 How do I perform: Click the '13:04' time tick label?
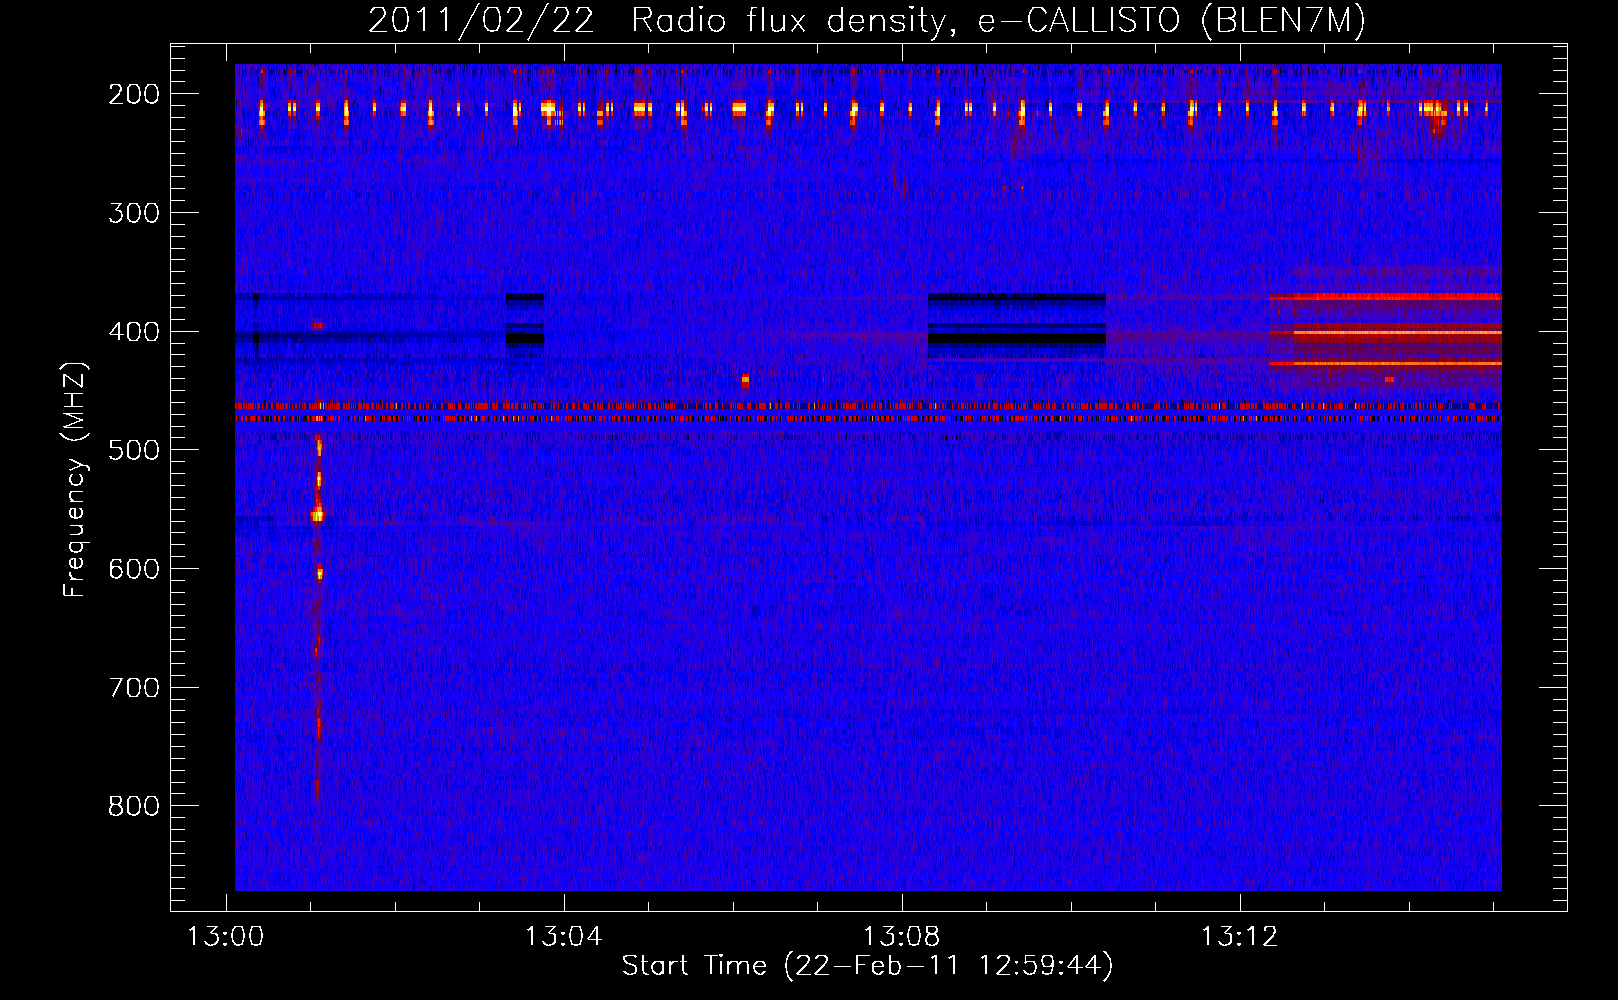[x=564, y=937]
